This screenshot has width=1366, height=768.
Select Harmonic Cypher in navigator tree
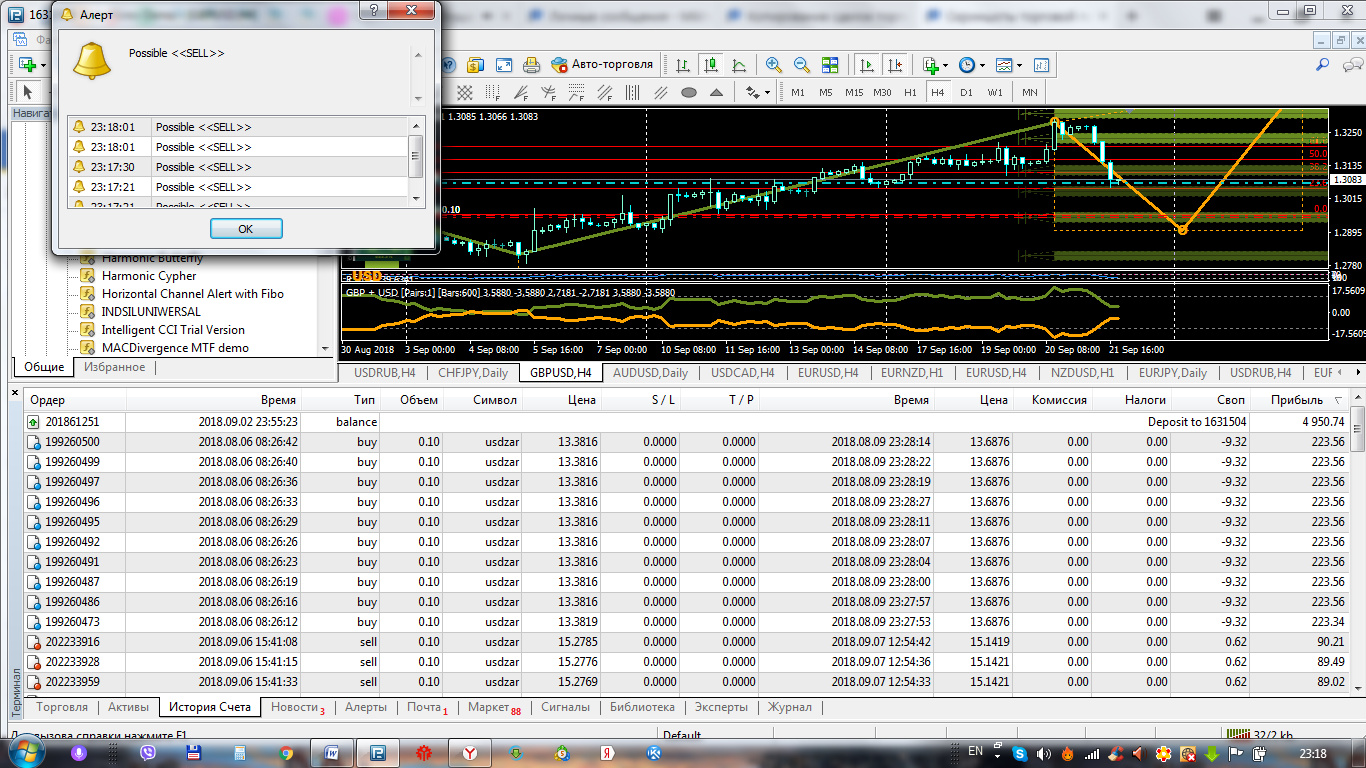click(x=149, y=276)
